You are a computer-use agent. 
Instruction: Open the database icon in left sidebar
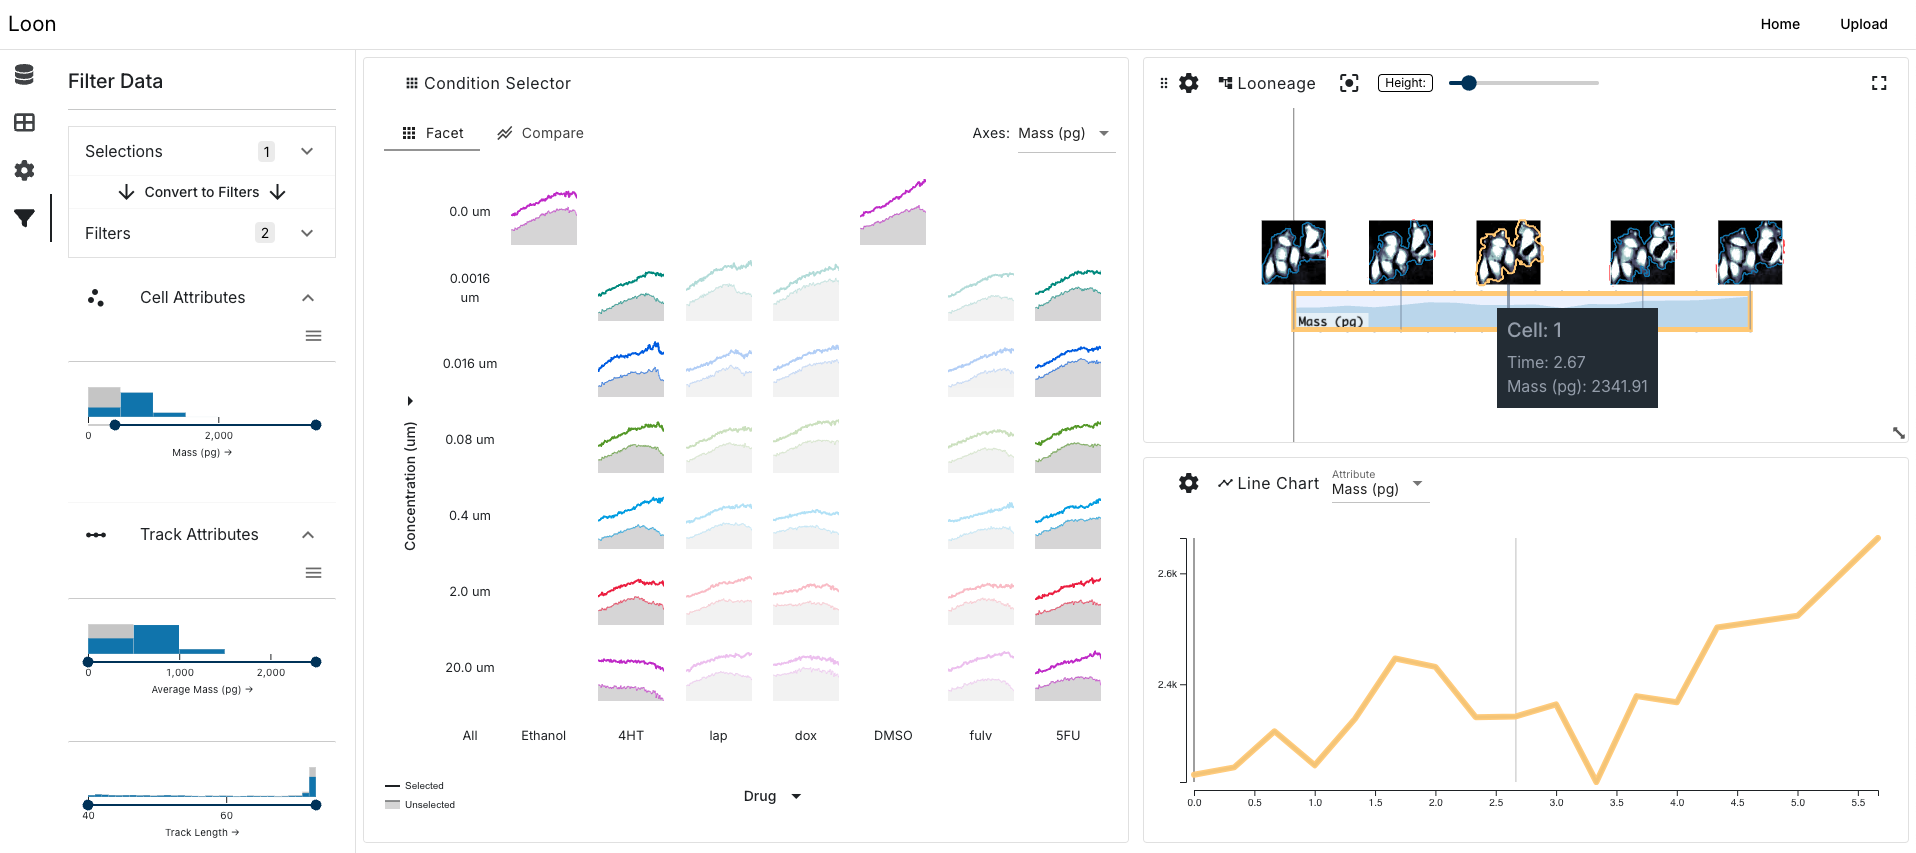(x=25, y=74)
